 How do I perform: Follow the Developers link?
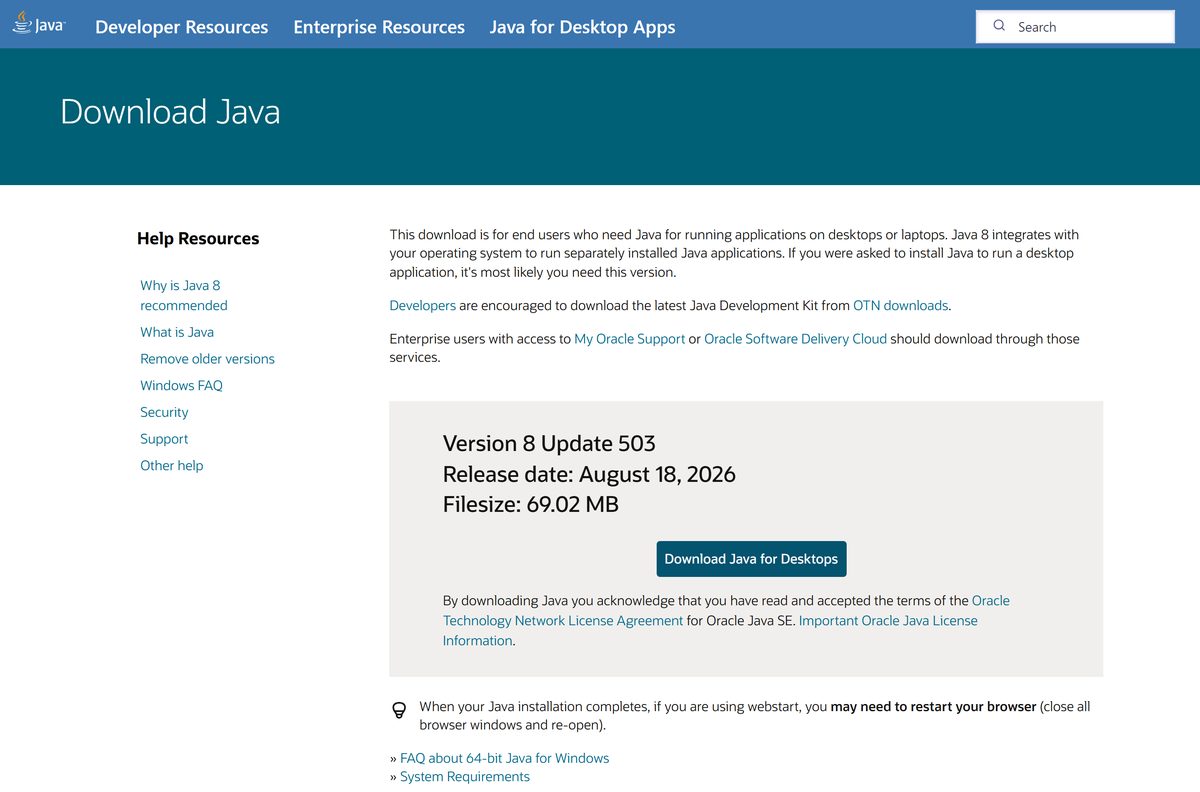(422, 306)
